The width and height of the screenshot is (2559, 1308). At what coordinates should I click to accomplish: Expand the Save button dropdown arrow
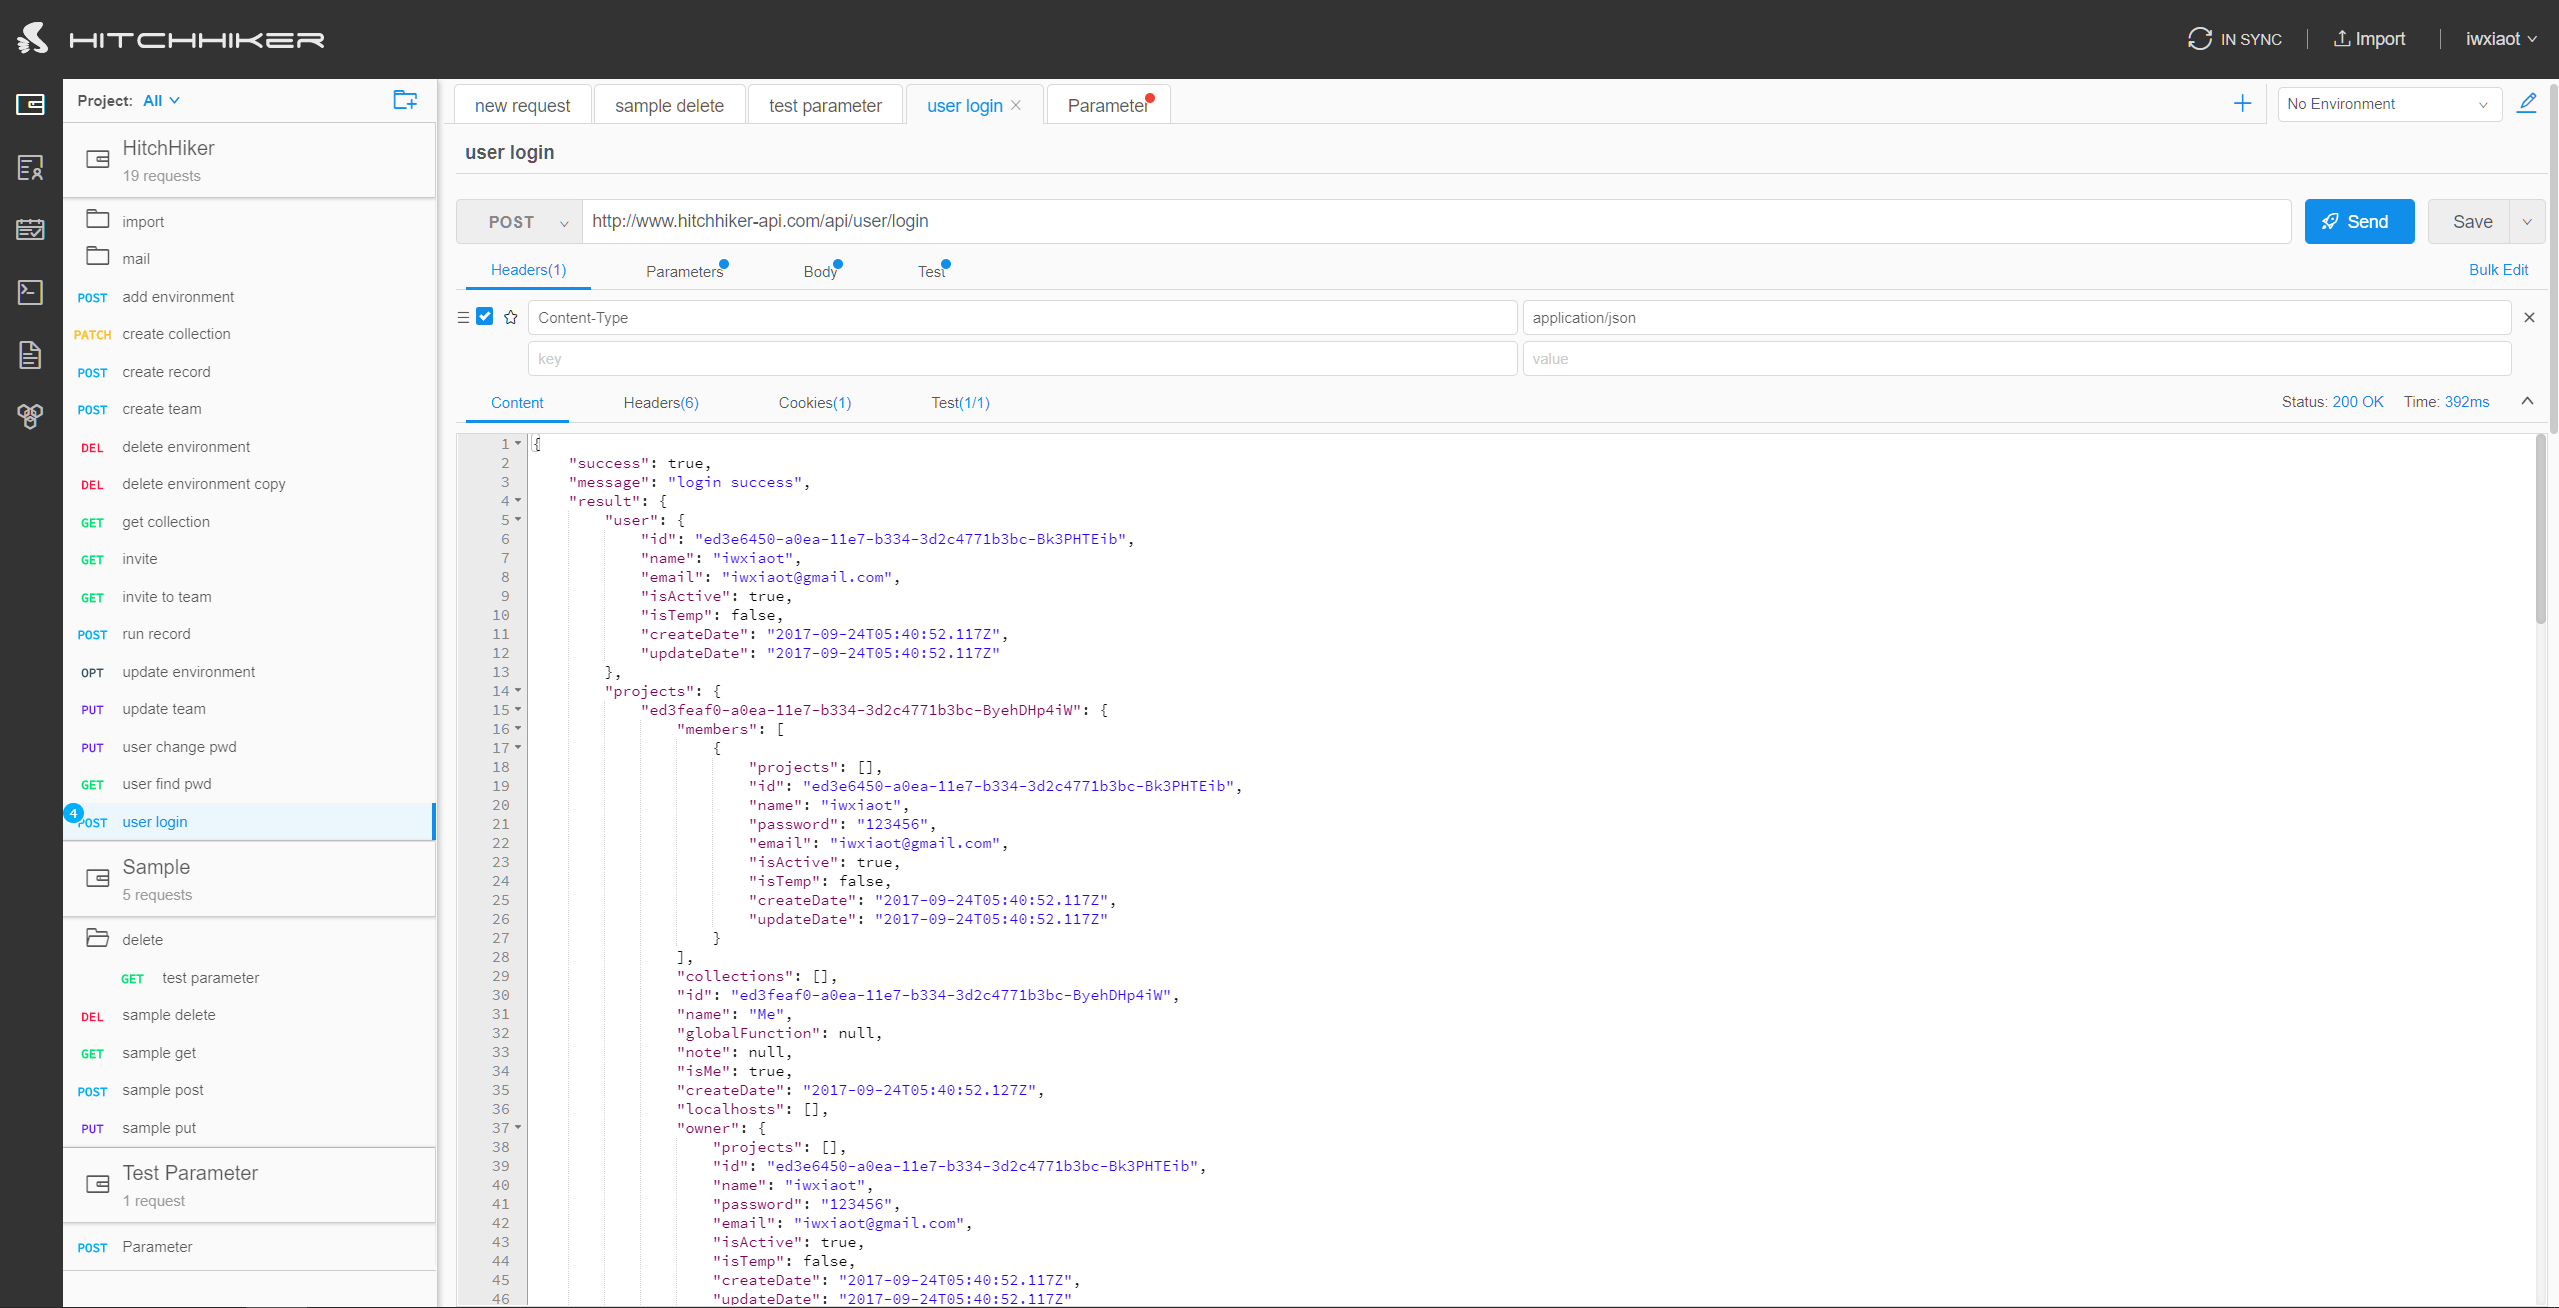(2527, 222)
